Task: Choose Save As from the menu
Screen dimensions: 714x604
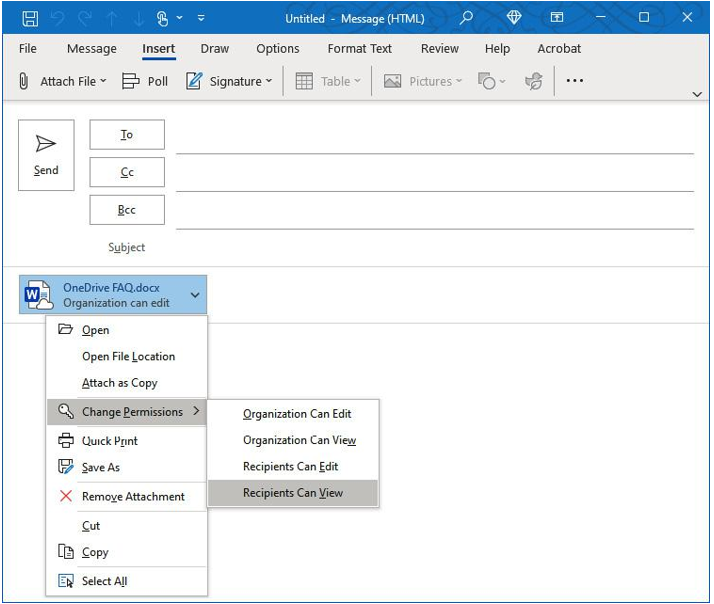Action: click(127, 467)
